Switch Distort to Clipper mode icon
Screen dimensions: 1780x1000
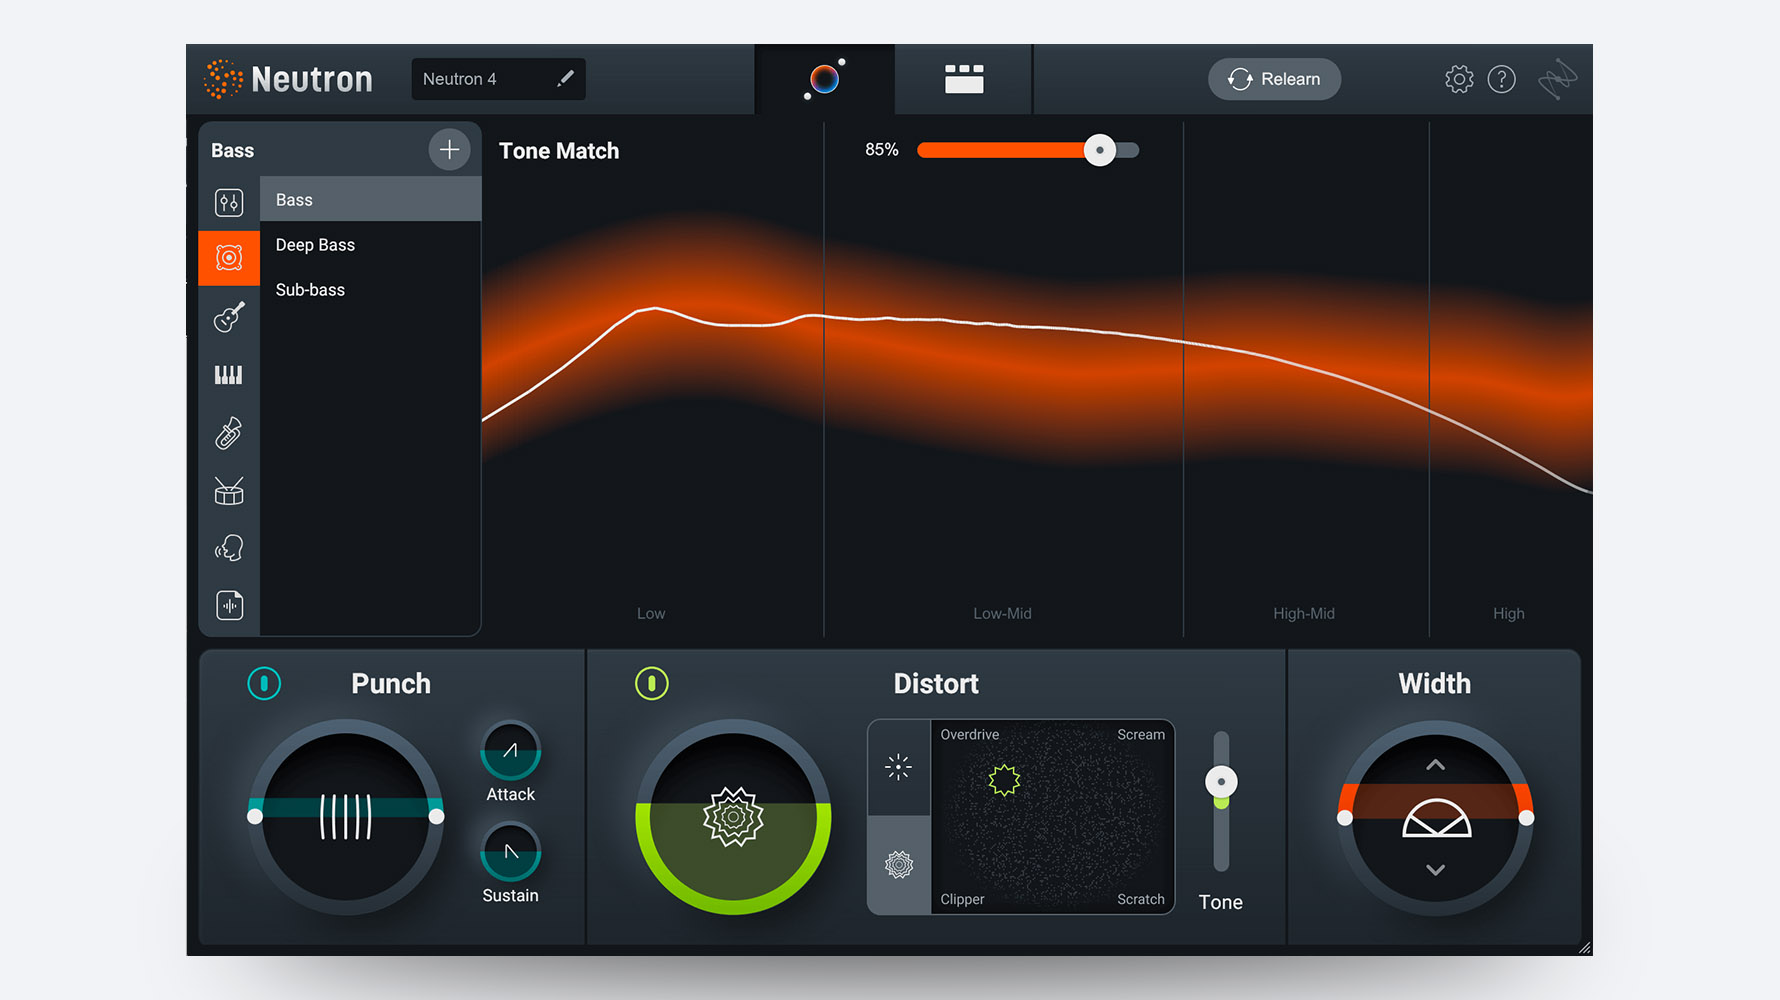898,866
